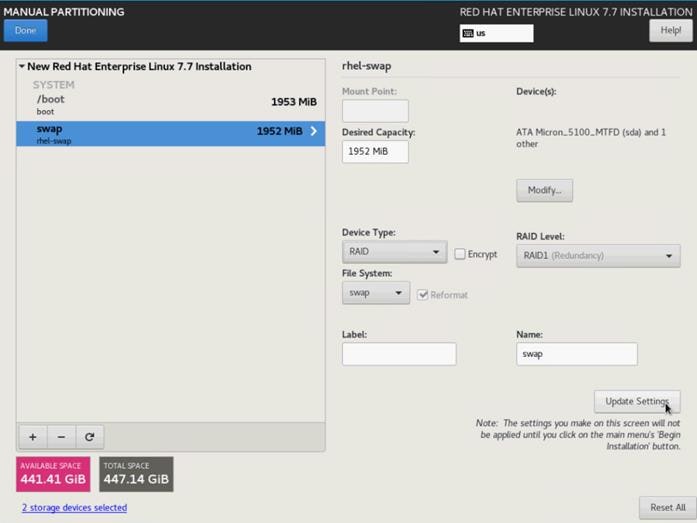This screenshot has width=697, height=523.
Task: Reload storage configuration with refresh icon
Action: pos(90,437)
